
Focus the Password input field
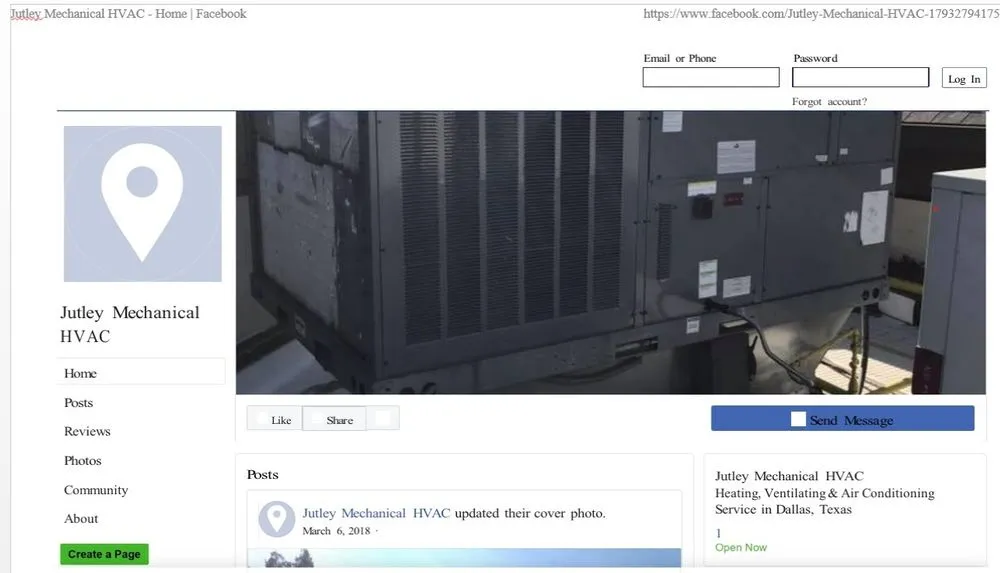point(860,78)
